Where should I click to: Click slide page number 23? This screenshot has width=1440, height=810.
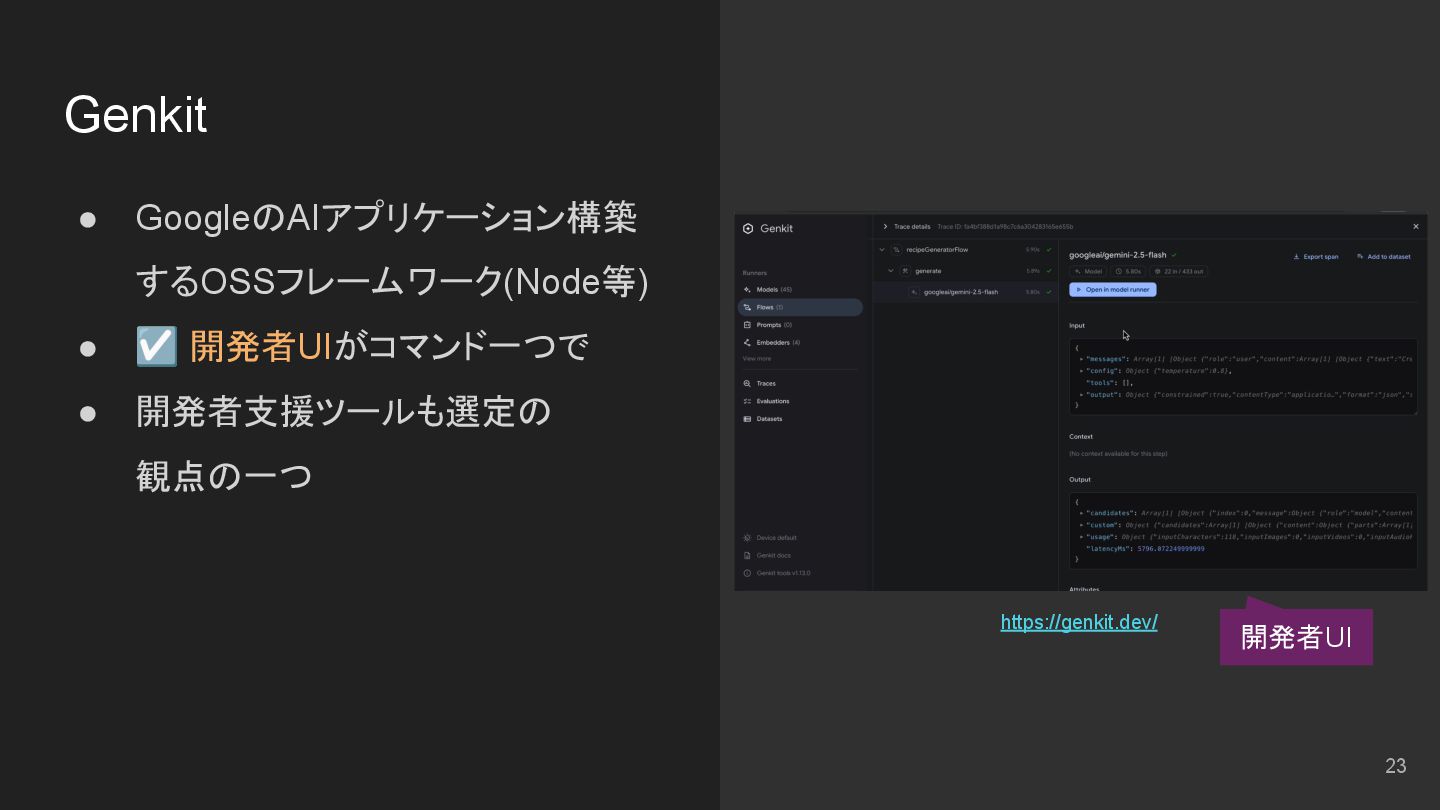click(x=1395, y=766)
